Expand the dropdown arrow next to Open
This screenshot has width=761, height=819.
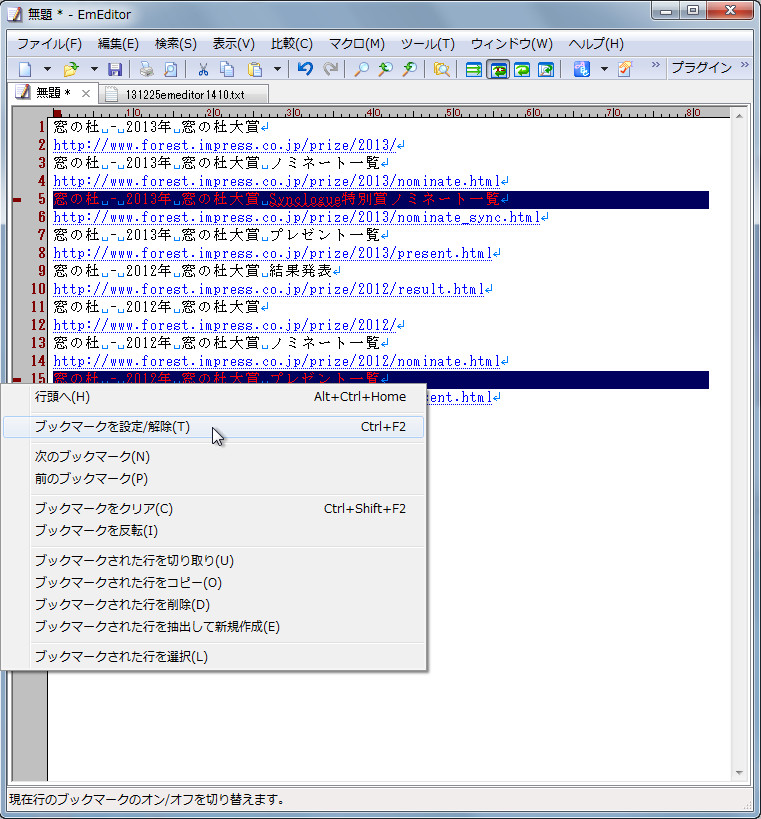(94, 69)
